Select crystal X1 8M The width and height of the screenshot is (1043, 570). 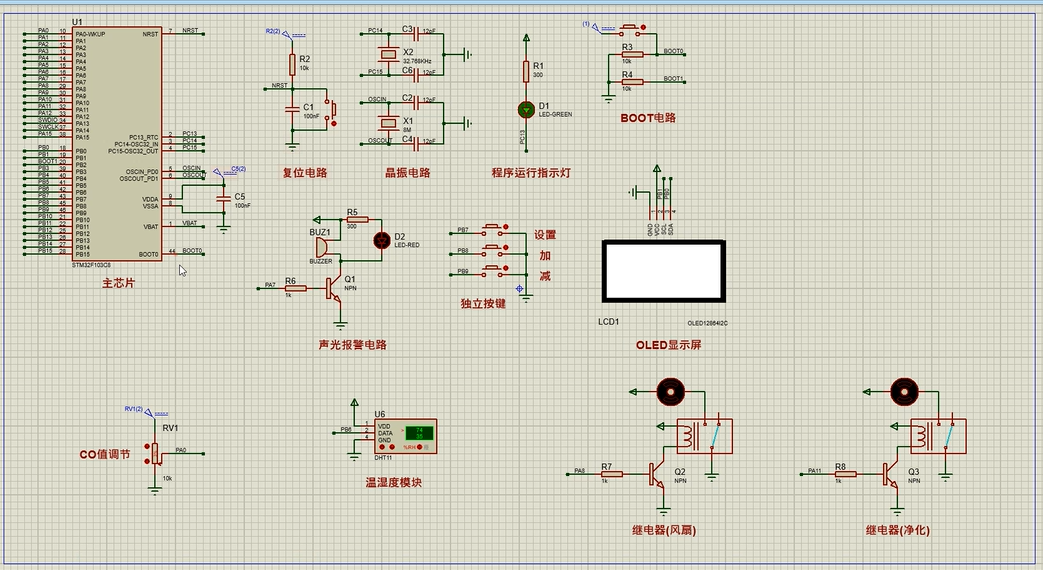pyautogui.click(x=388, y=122)
